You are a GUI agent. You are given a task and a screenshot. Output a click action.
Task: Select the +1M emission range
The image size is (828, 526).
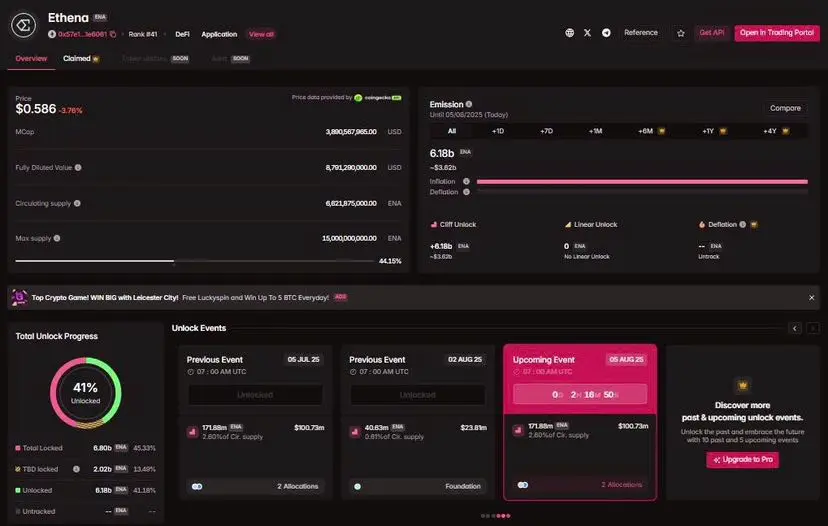(x=596, y=131)
